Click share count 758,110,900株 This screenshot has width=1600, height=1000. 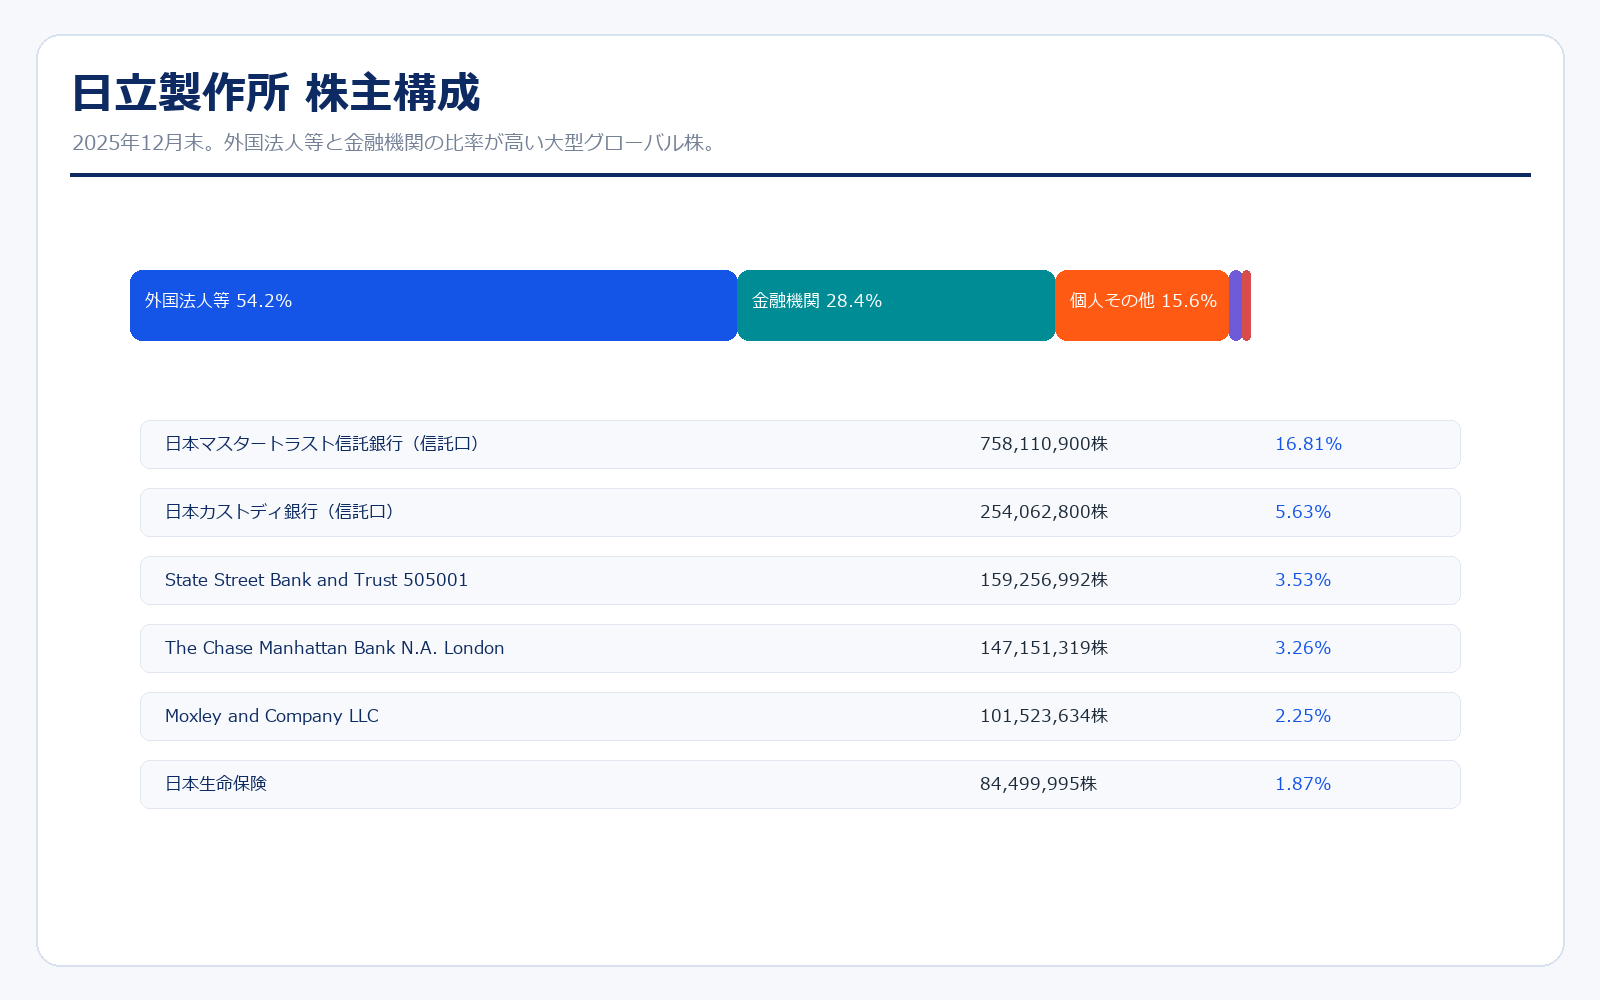(x=1044, y=444)
